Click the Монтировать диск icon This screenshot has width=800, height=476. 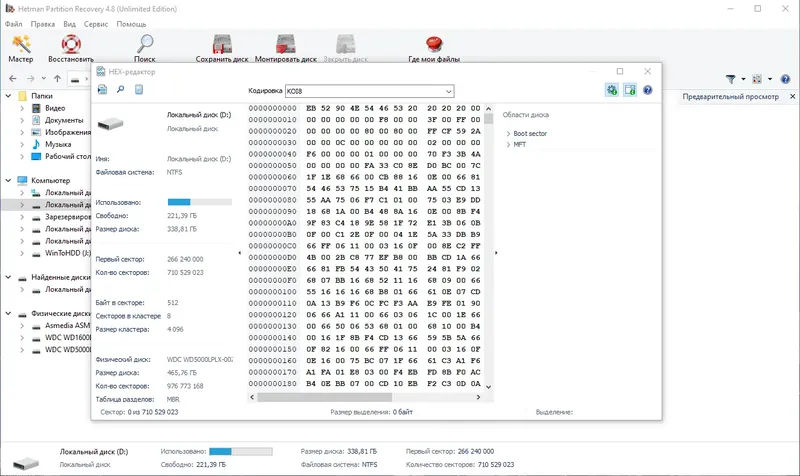[286, 44]
